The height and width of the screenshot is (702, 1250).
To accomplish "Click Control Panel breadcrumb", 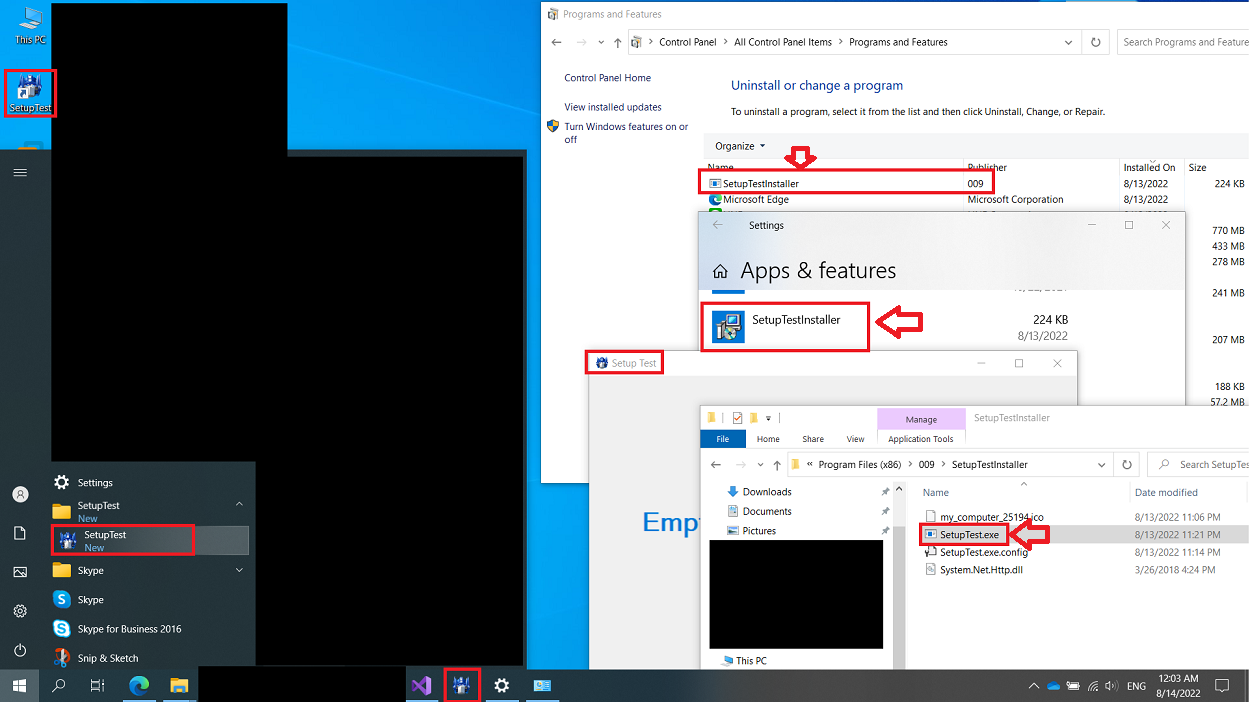I will click(687, 42).
